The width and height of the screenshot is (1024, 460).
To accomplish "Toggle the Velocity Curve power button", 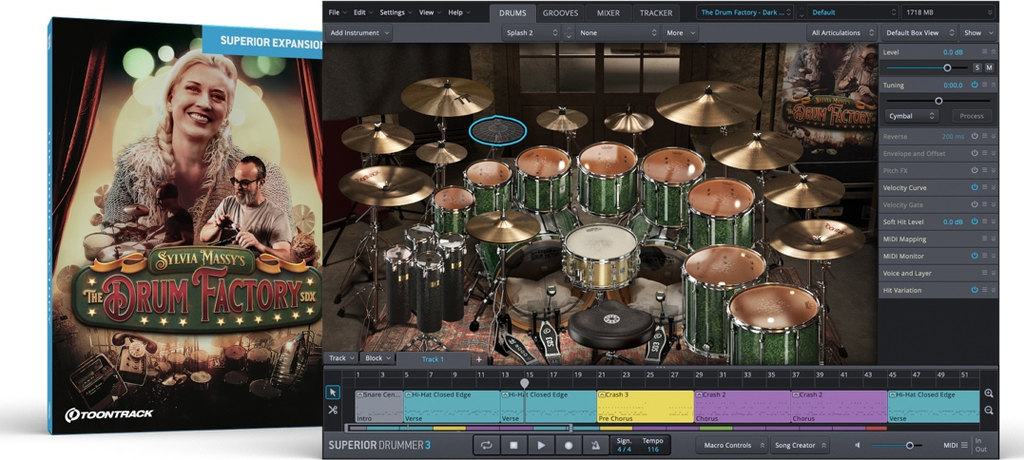I will point(974,187).
